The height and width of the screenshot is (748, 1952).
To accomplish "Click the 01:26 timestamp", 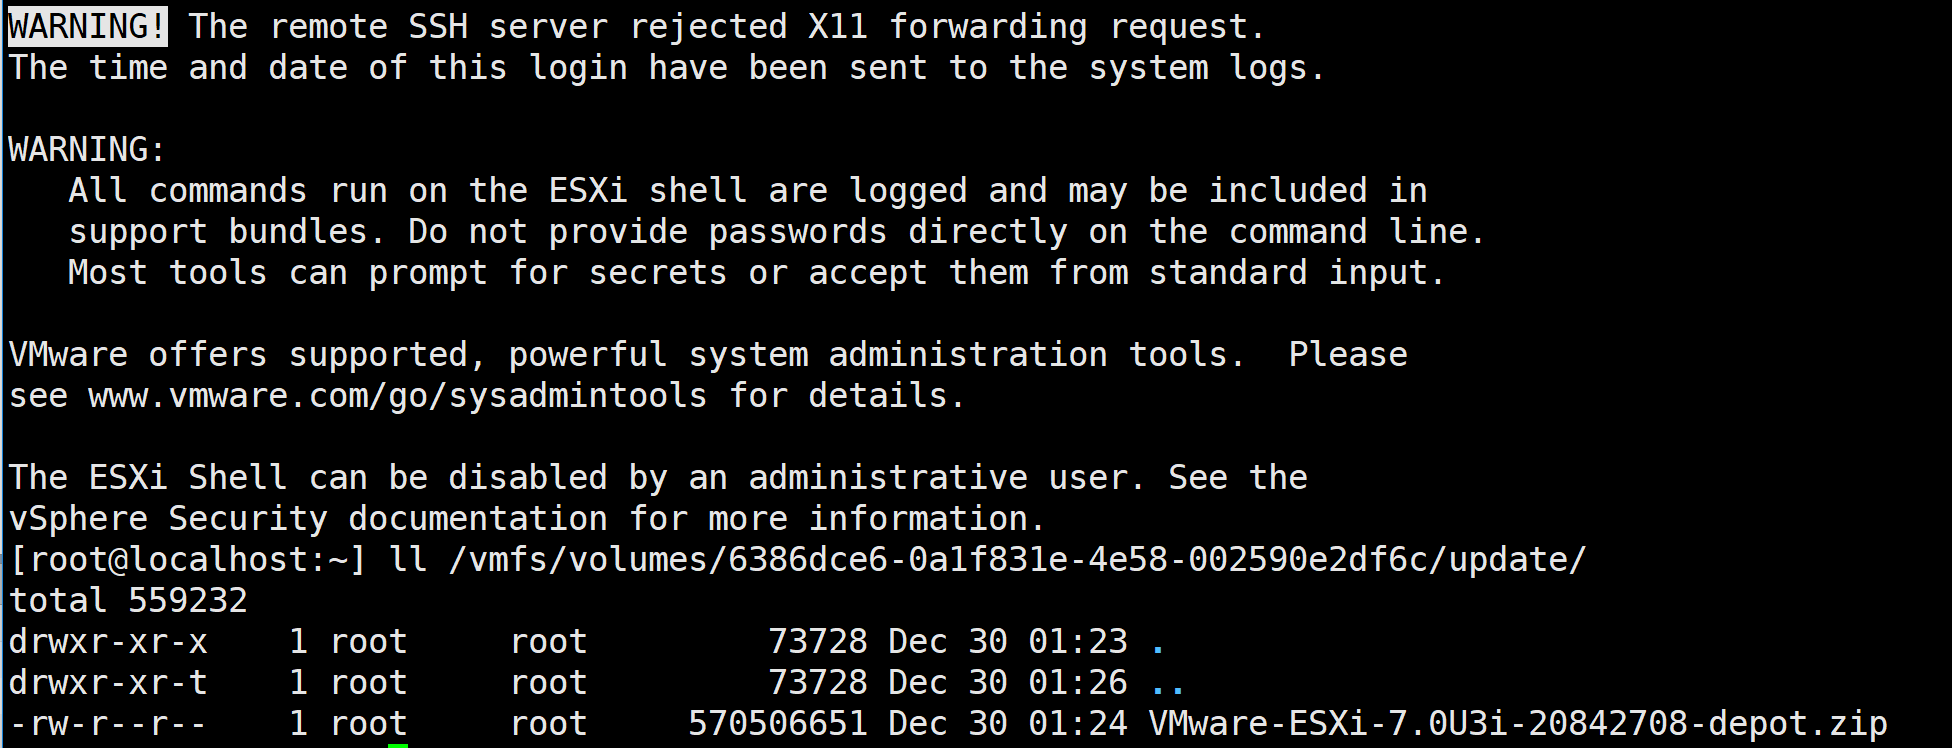I will [x=1078, y=682].
